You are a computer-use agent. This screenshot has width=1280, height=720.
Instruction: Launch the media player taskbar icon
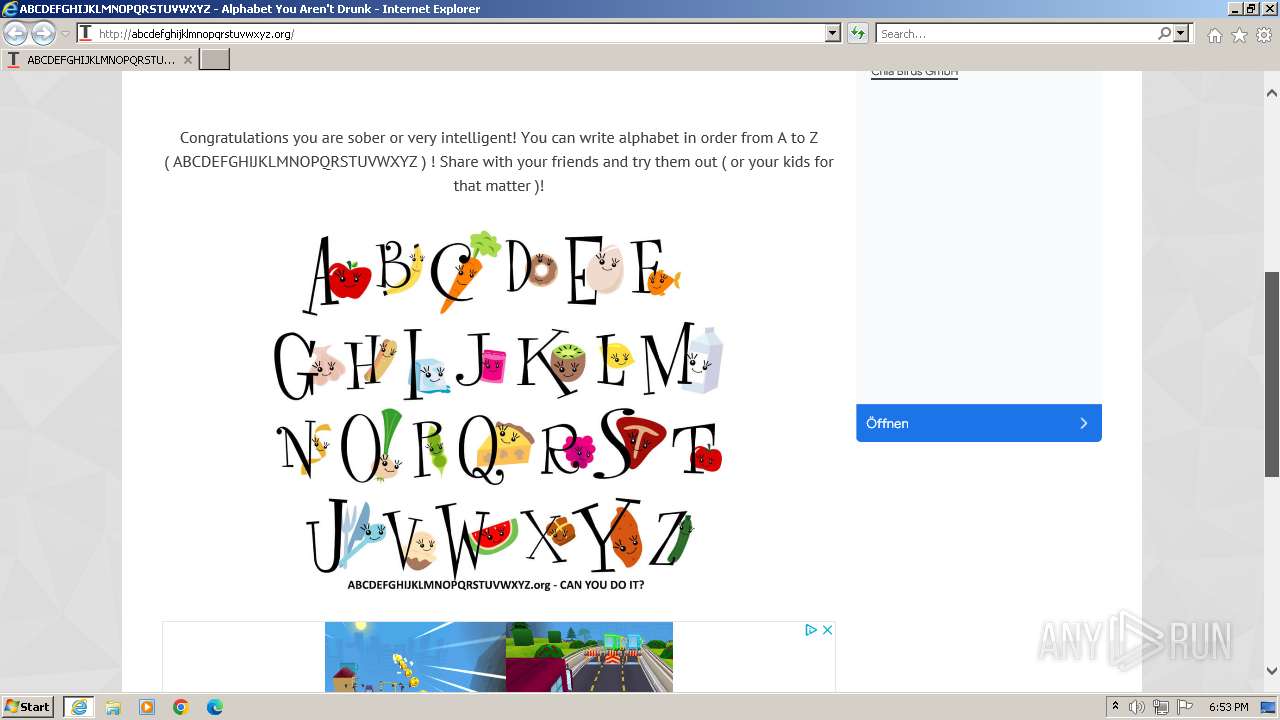tap(147, 707)
